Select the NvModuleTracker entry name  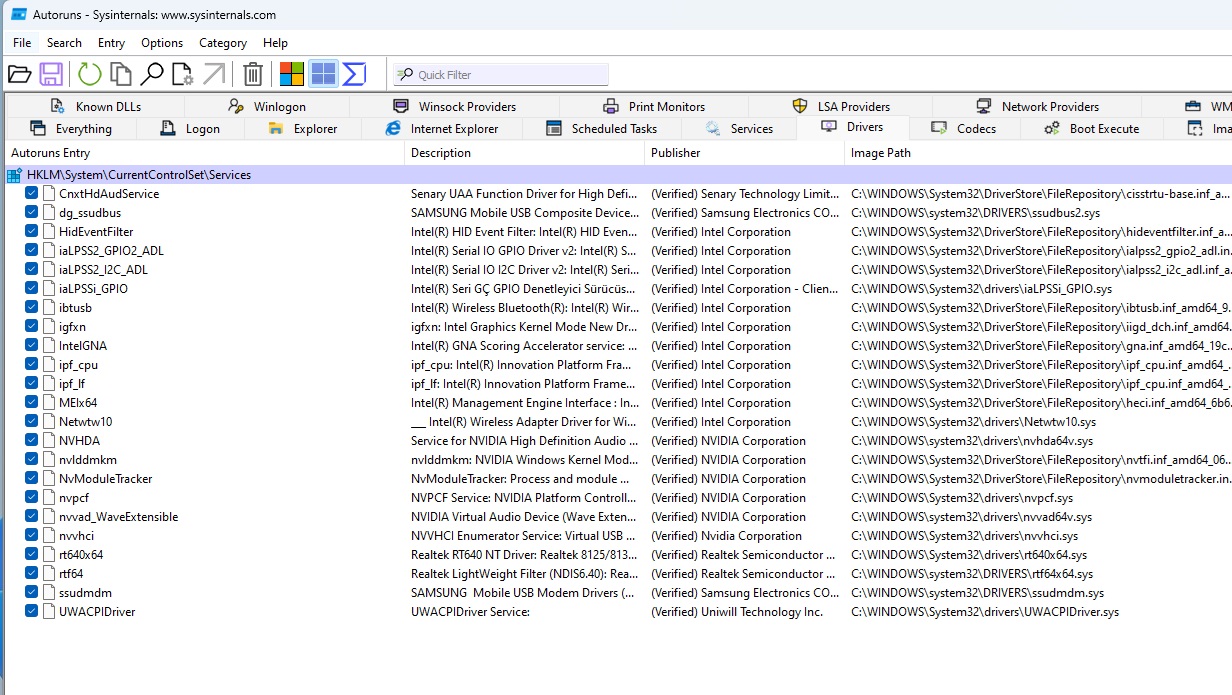[105, 479]
